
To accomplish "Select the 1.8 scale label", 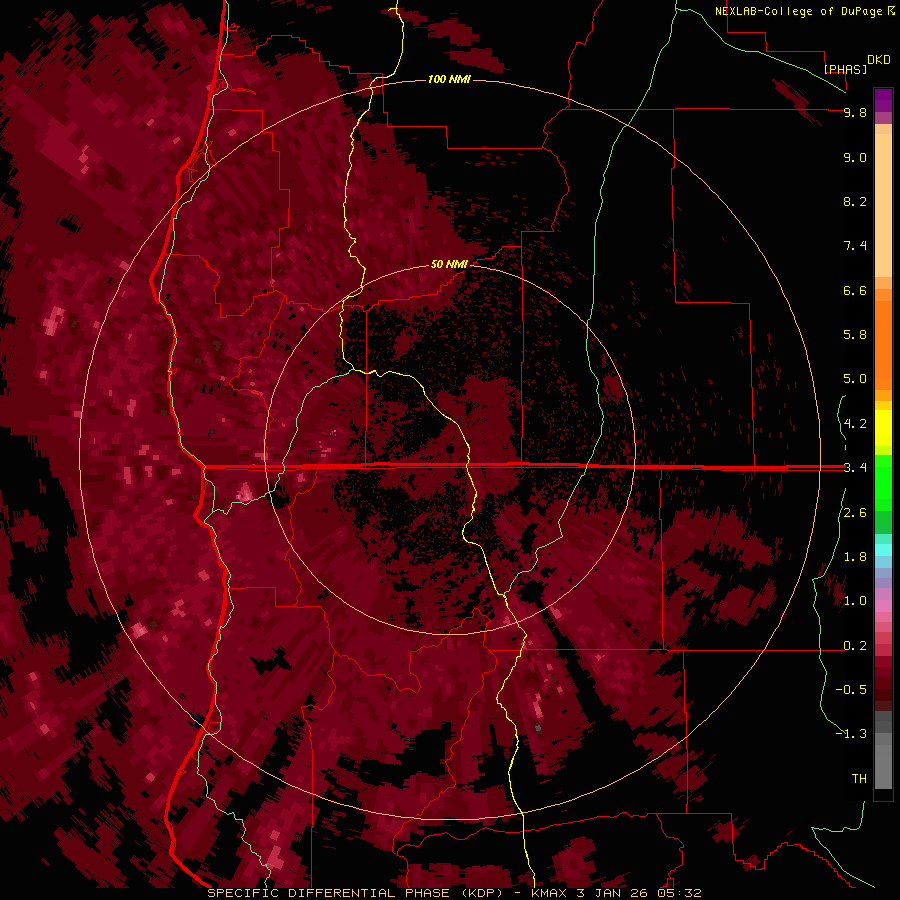I will pyautogui.click(x=855, y=557).
